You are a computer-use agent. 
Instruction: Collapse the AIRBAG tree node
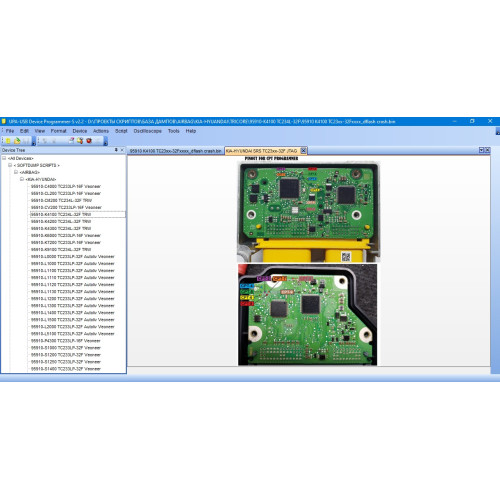[16, 172]
